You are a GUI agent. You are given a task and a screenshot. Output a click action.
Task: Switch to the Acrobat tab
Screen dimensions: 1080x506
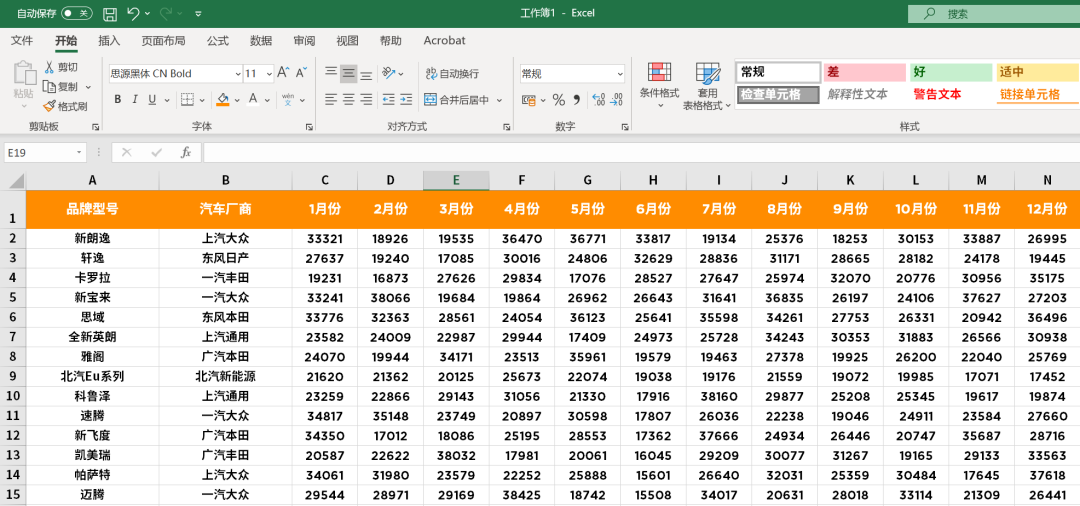coord(444,41)
